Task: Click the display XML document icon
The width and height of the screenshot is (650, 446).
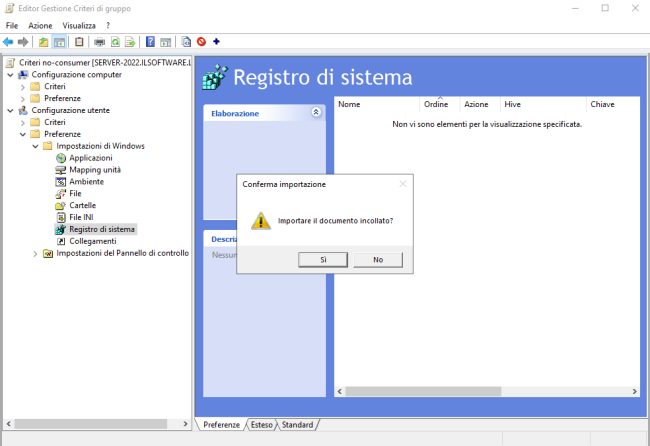Action: 186,42
